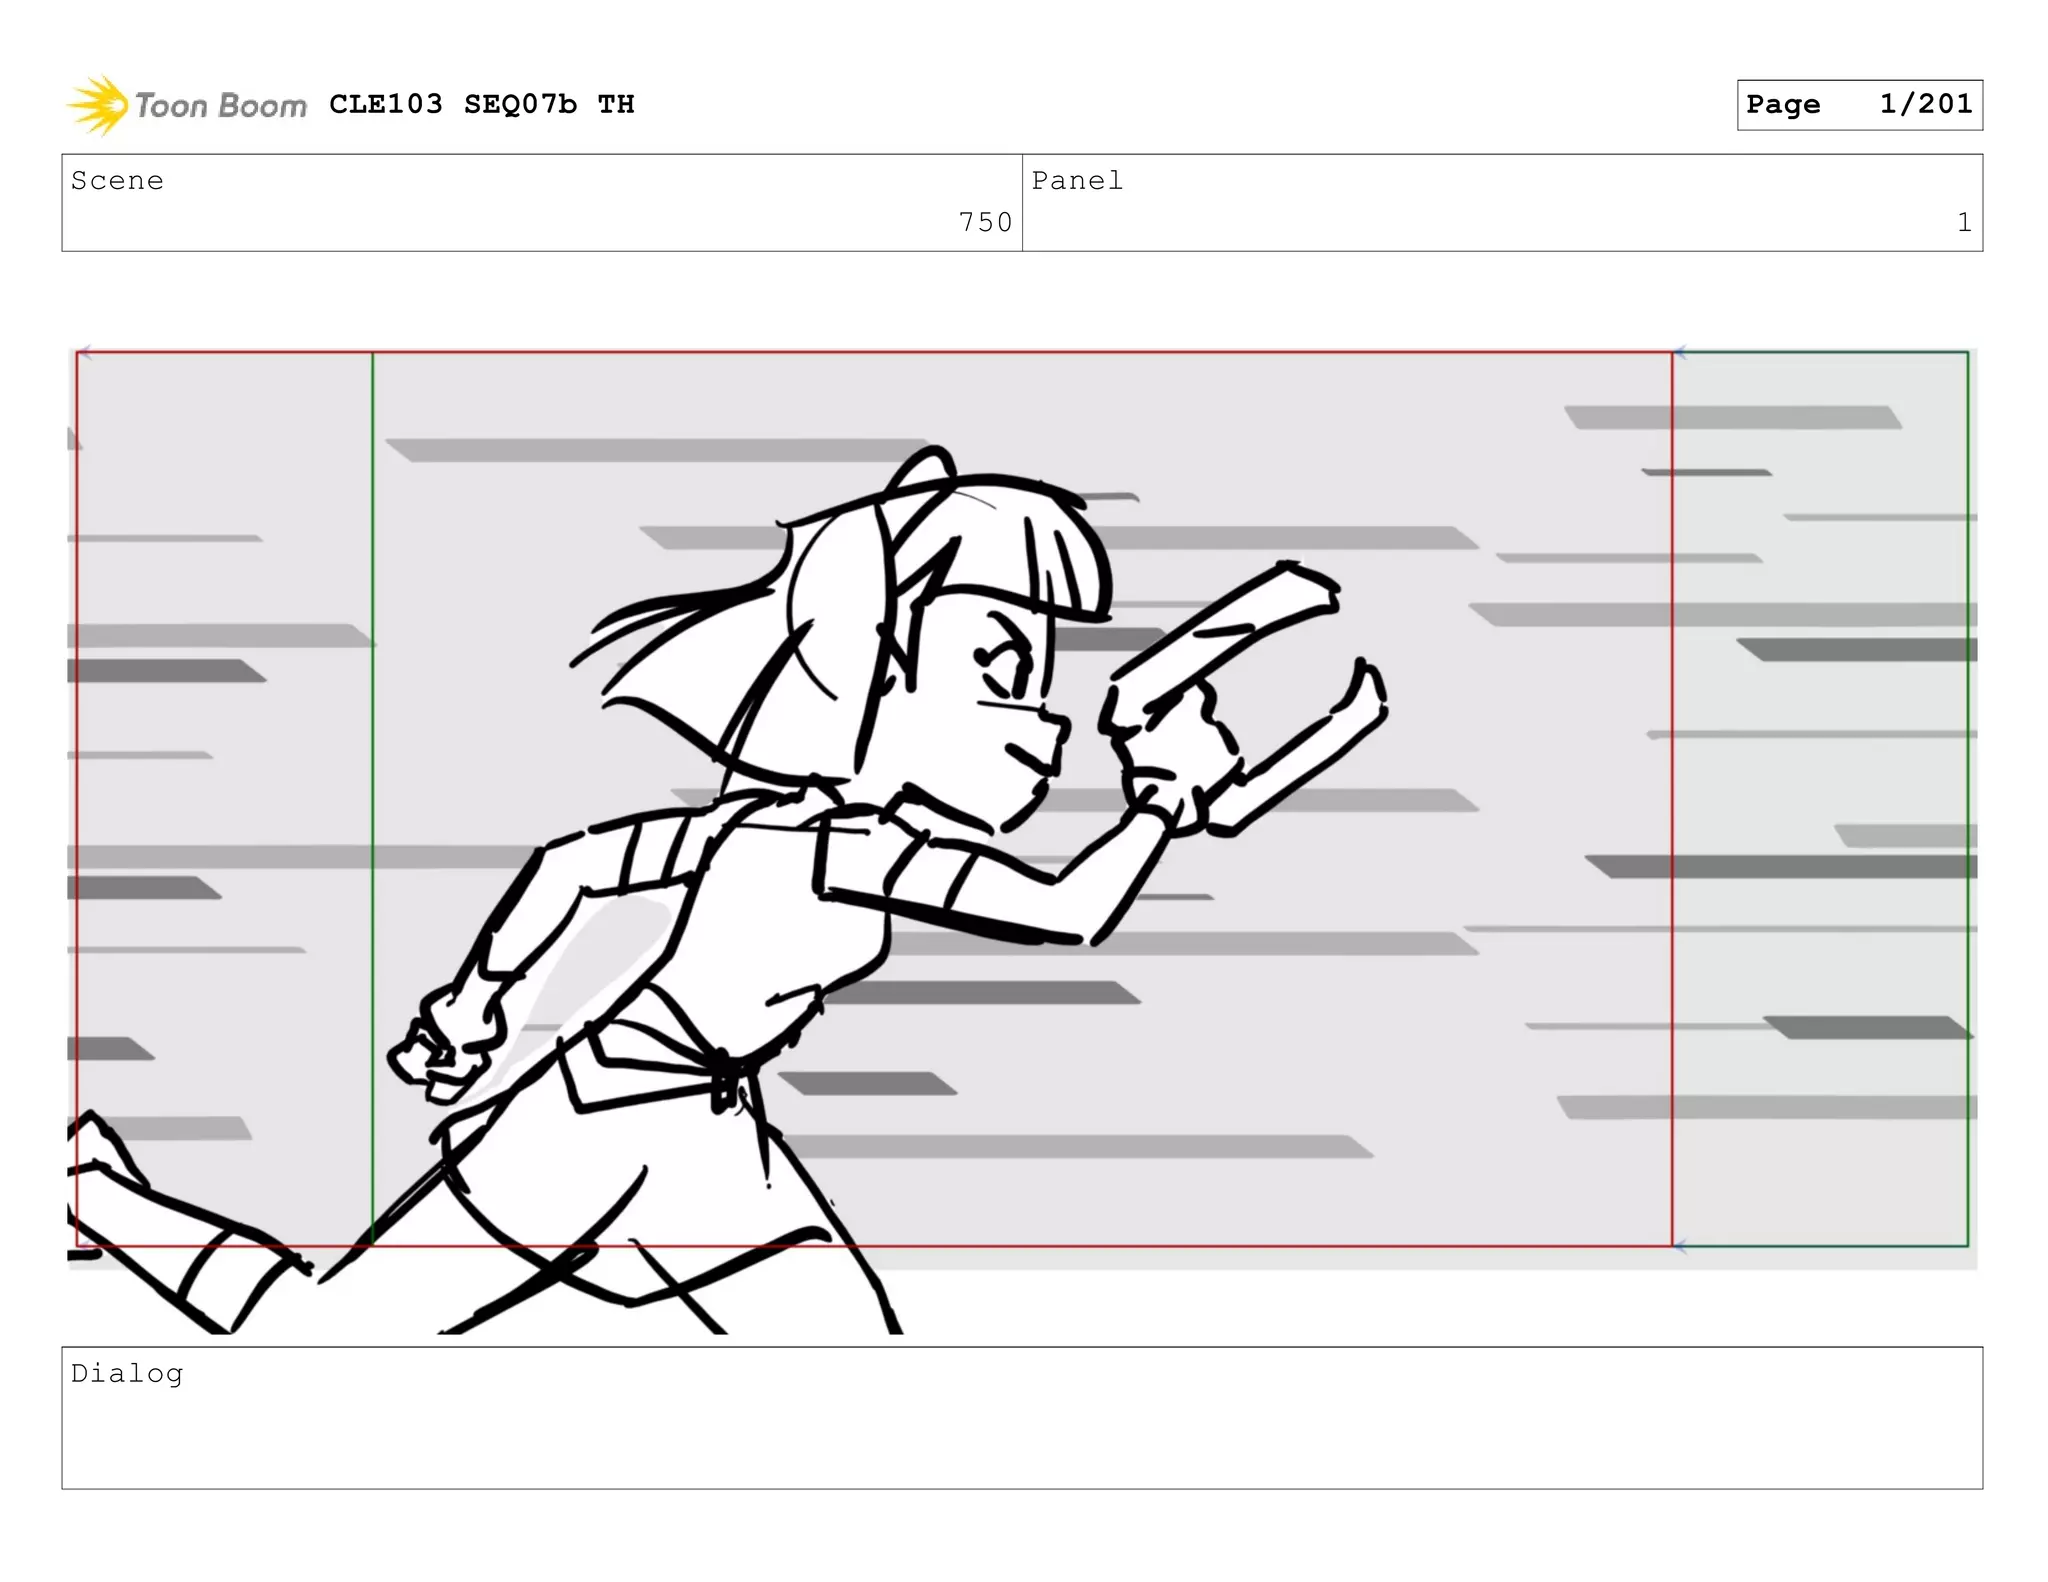
Task: Click the CLE103 SEQ07b TH project title
Action: pos(481,104)
